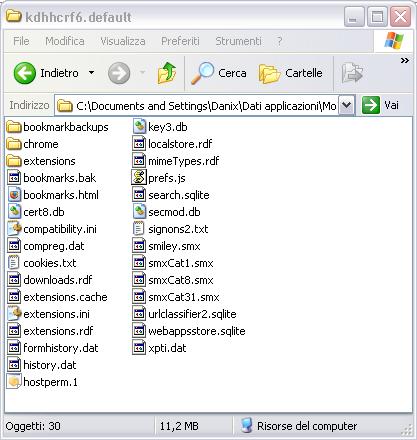
Task: Open the Preferiti menu
Action: [180, 41]
